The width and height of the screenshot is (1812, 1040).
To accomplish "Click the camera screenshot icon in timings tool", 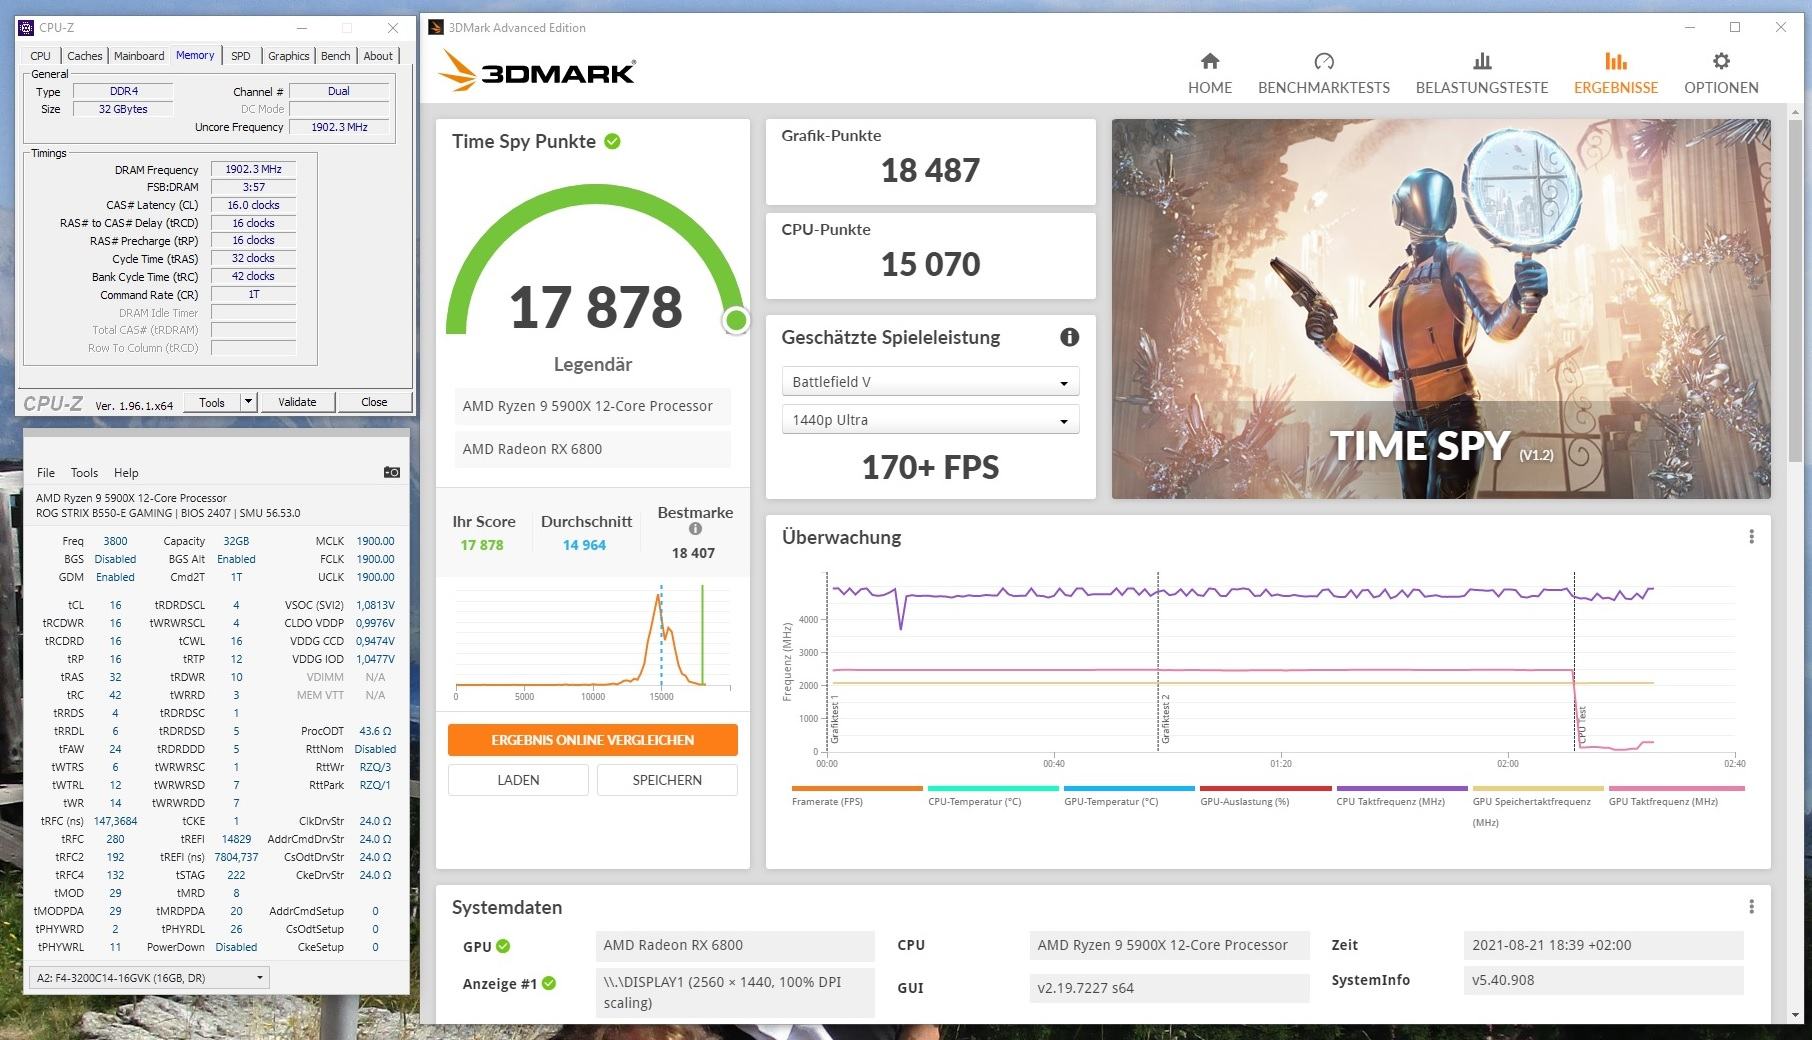I will pyautogui.click(x=391, y=472).
